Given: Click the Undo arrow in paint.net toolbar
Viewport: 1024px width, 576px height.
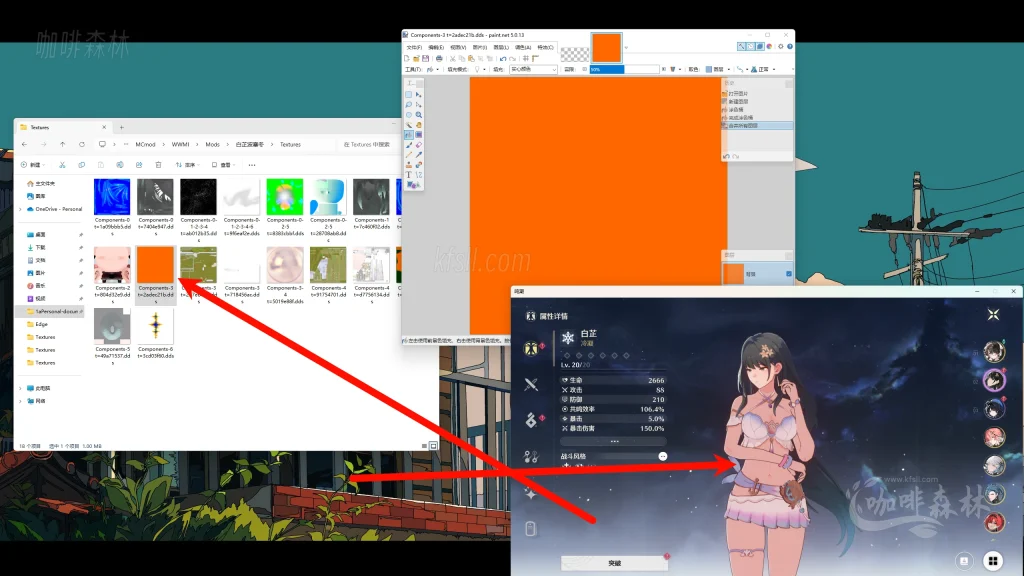Looking at the screenshot, I should pos(503,59).
